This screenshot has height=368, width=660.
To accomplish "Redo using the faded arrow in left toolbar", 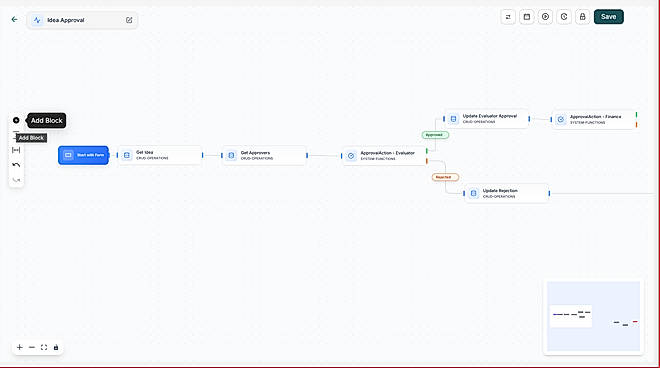I will click(16, 180).
